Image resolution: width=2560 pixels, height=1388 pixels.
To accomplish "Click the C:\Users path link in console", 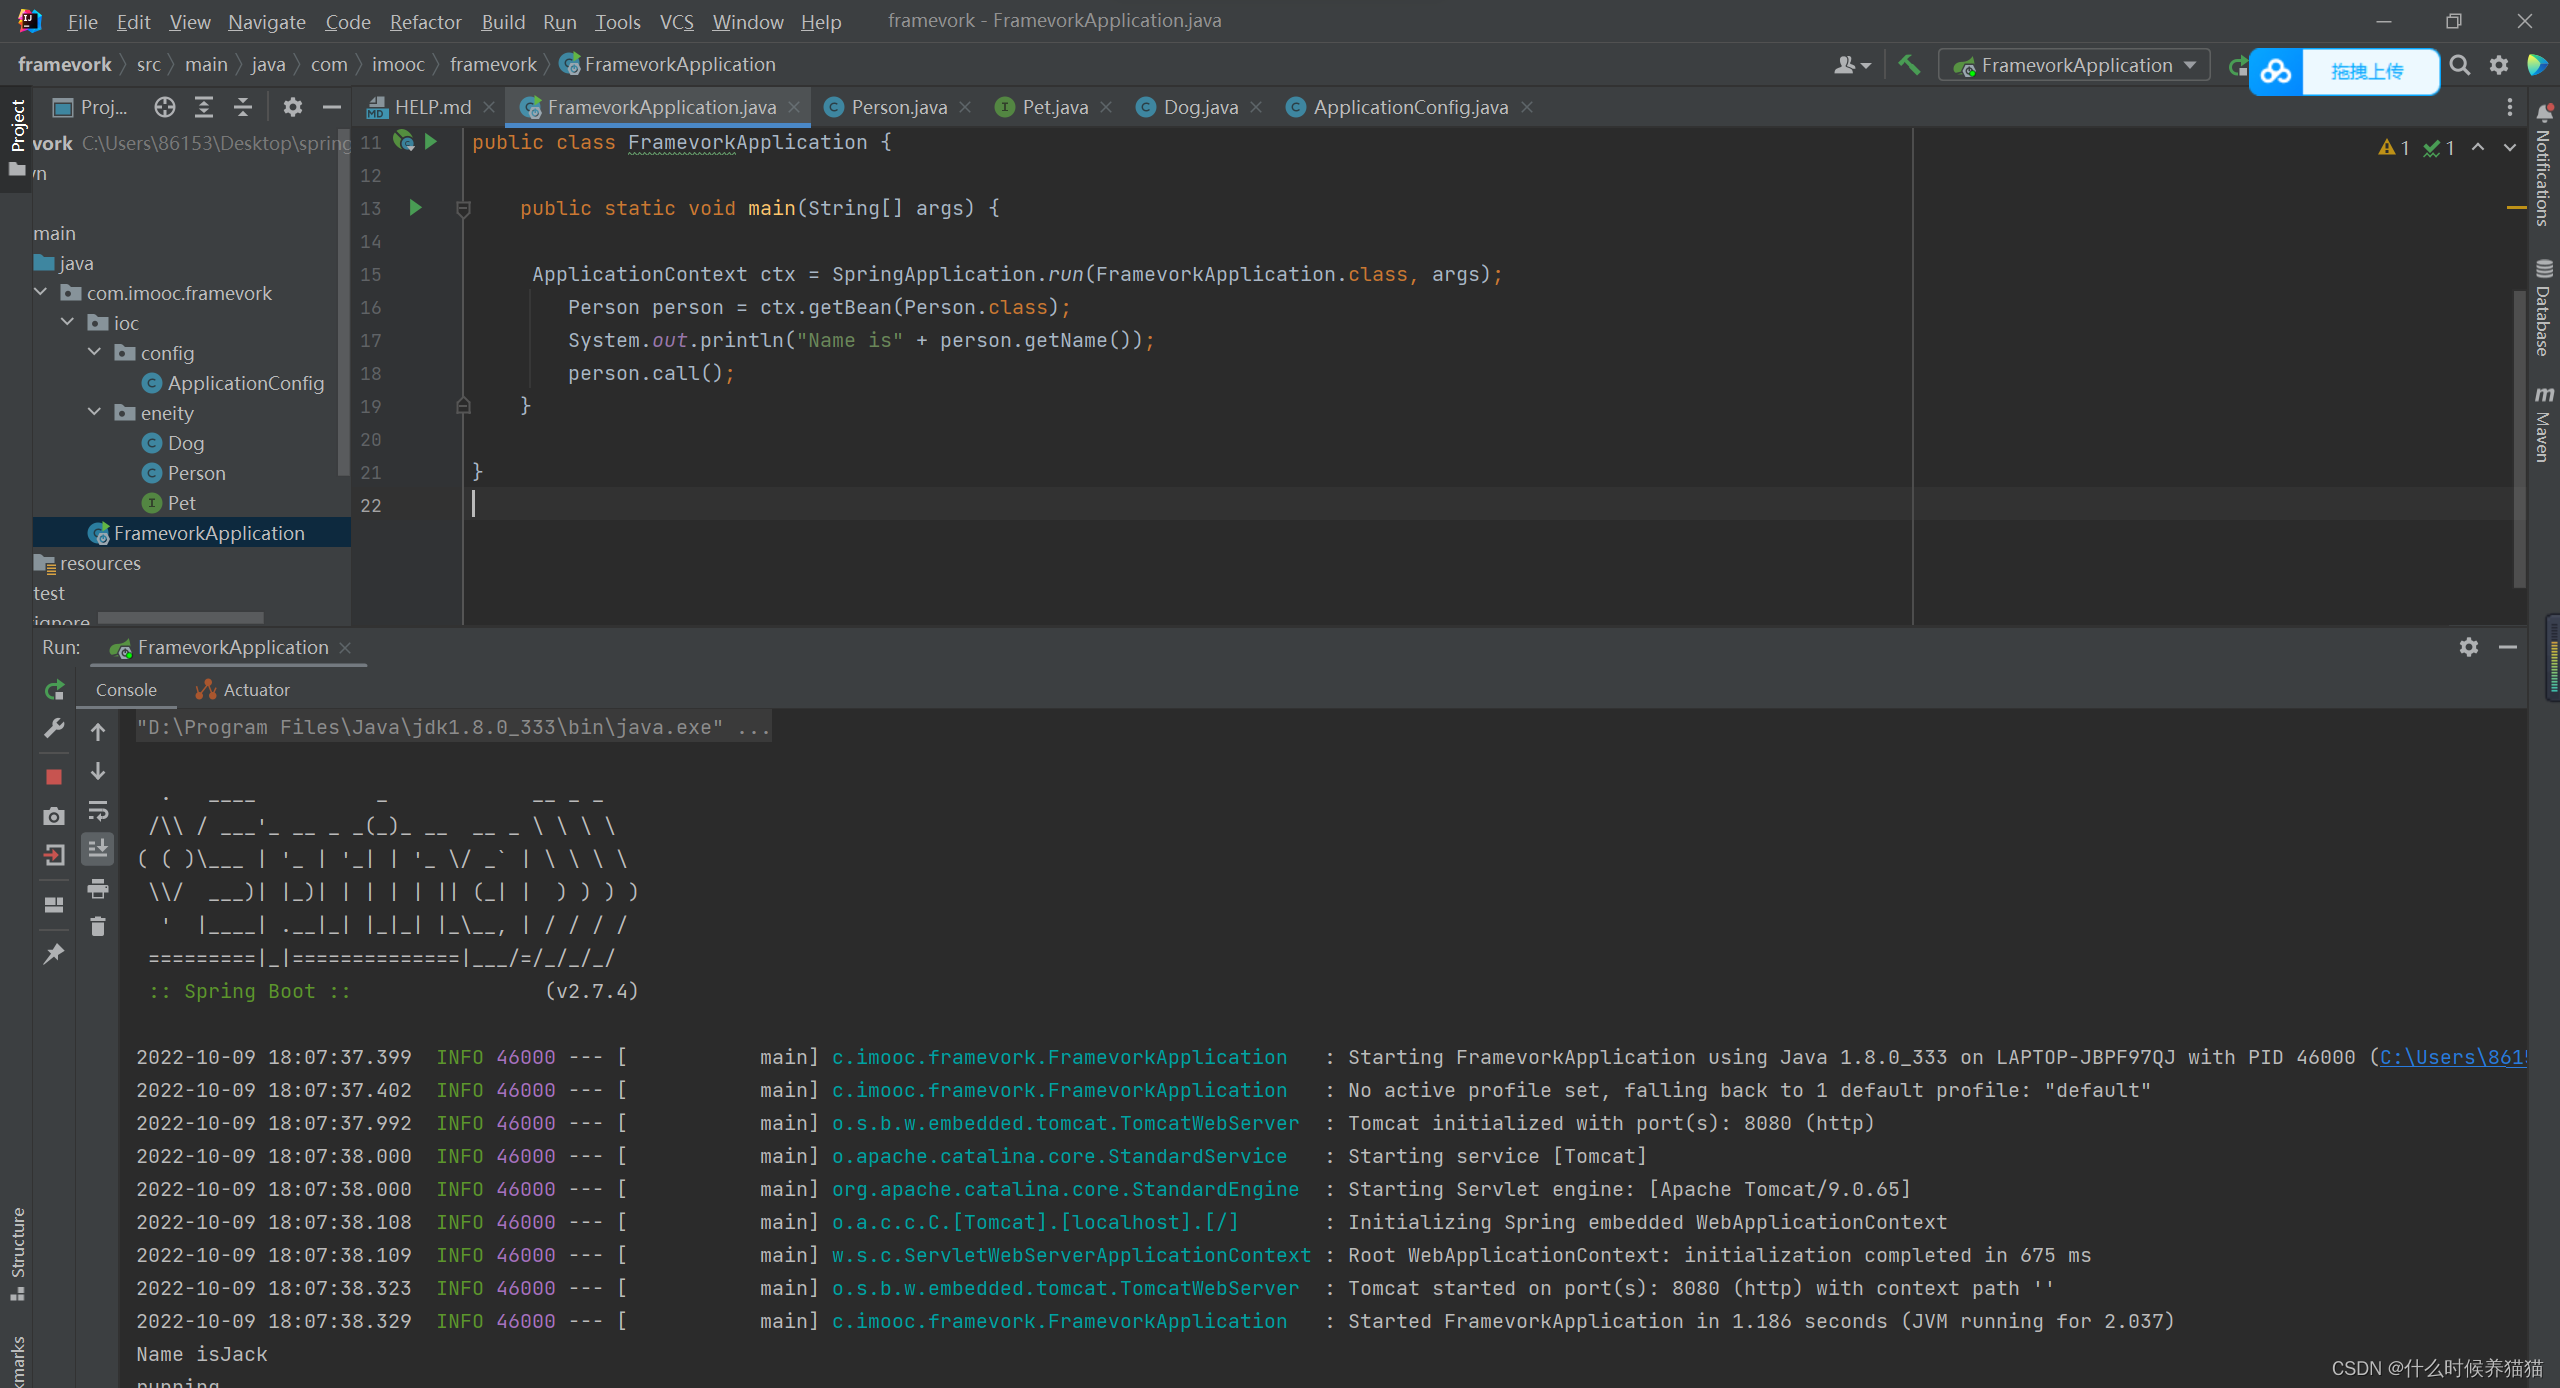I will click(2450, 1057).
